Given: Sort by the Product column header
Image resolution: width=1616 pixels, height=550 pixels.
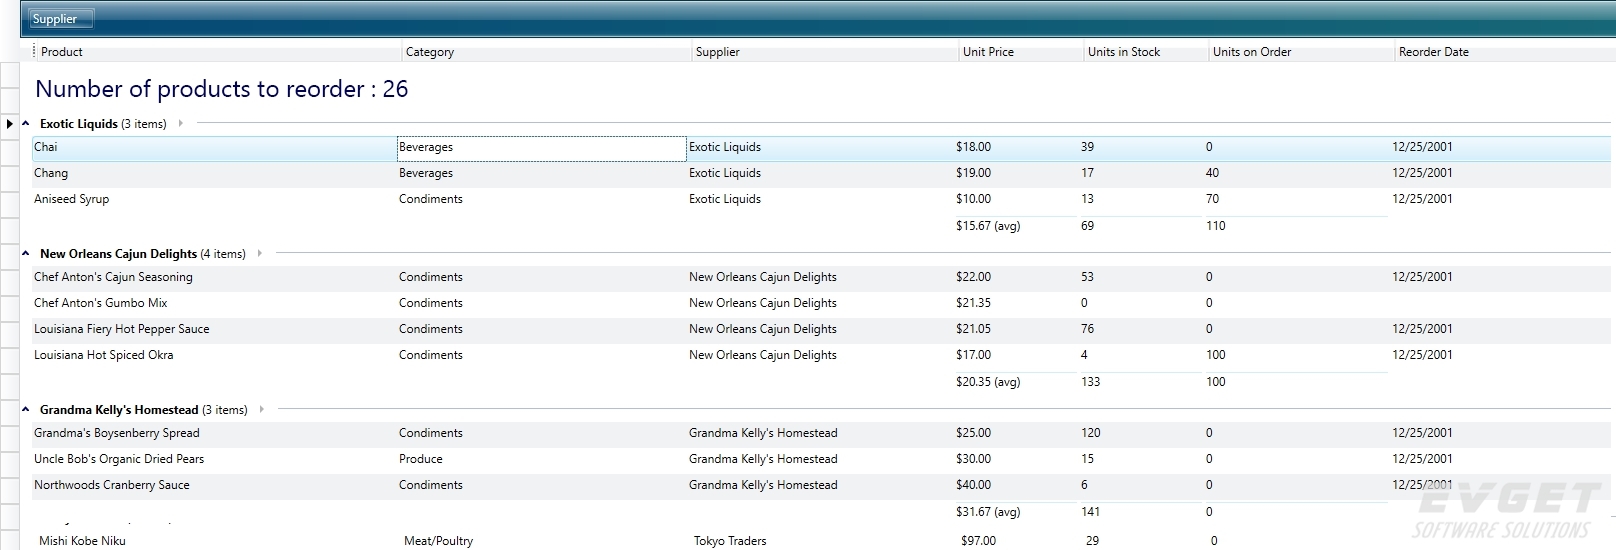Looking at the screenshot, I should click(x=218, y=52).
